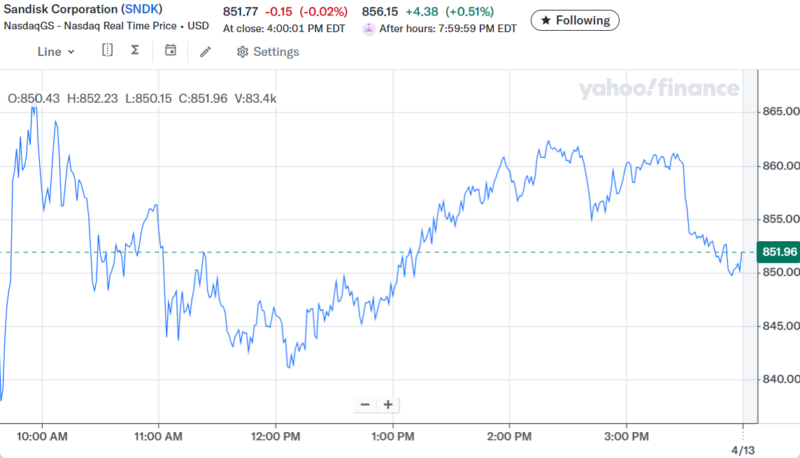Open the indicators sigma icon
800x458 pixels.
point(135,51)
